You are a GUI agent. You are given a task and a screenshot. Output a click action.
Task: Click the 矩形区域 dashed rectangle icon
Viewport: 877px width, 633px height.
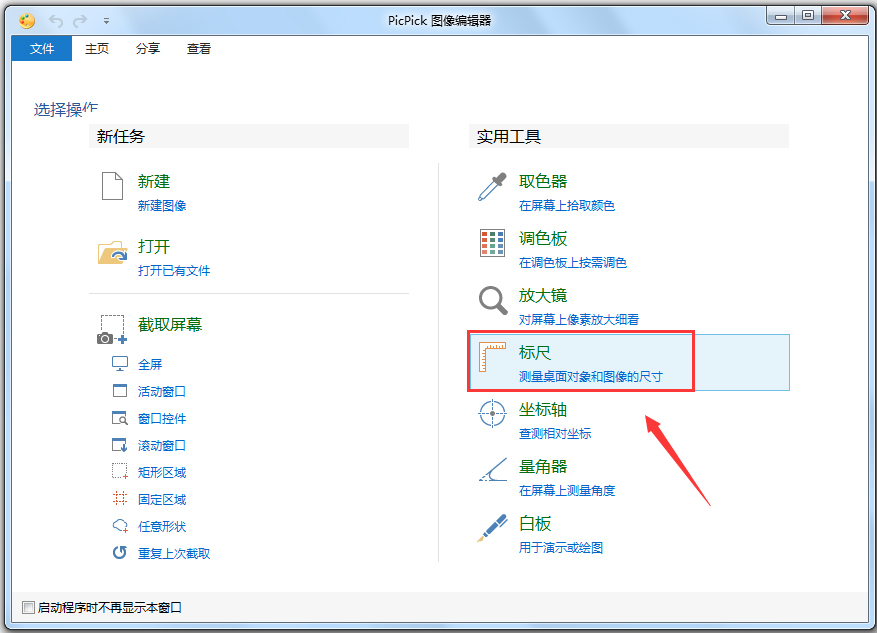pos(120,471)
